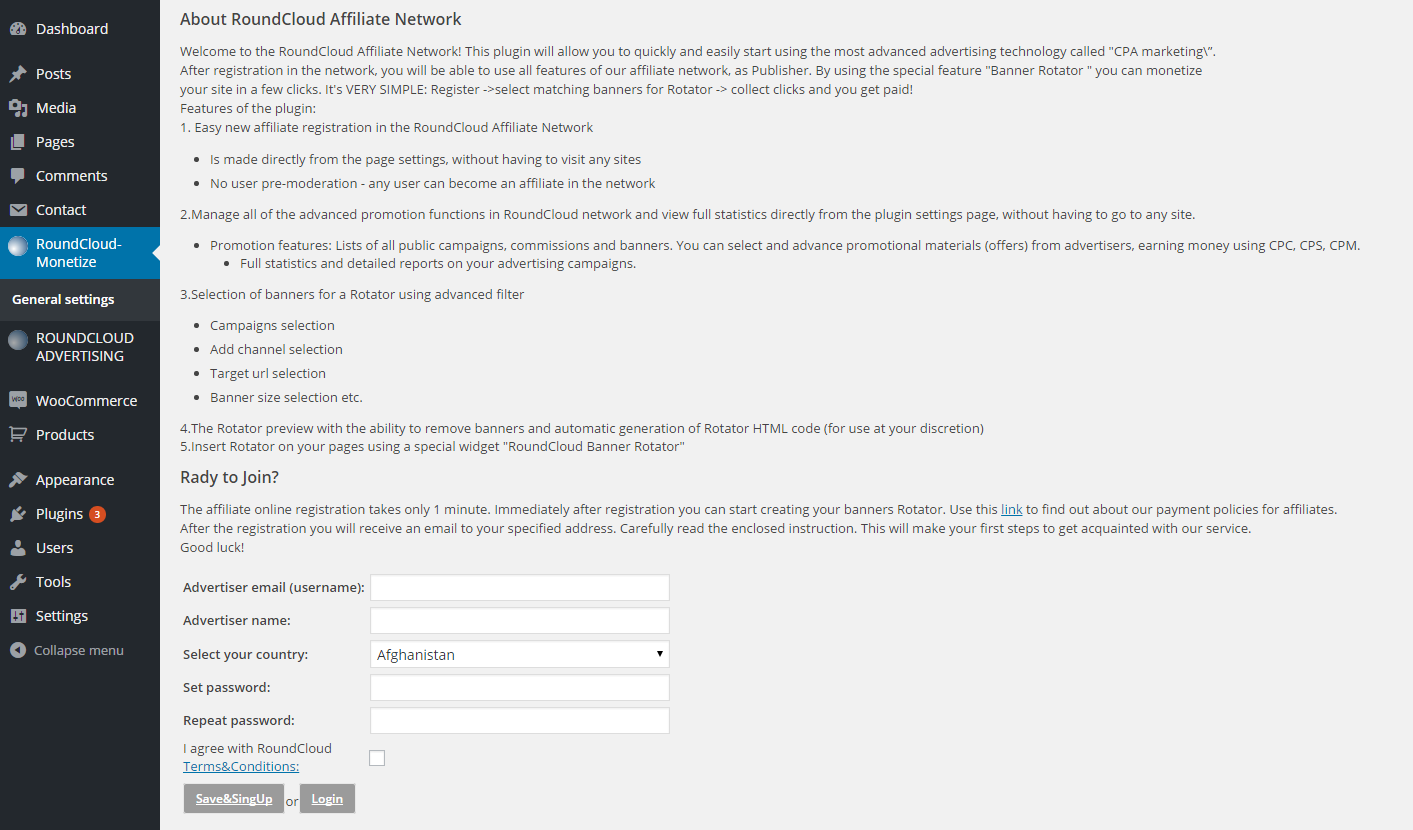Screen dimensions: 1413x830
Task: Open the Dashboard gauge icon
Action: click(x=18, y=29)
